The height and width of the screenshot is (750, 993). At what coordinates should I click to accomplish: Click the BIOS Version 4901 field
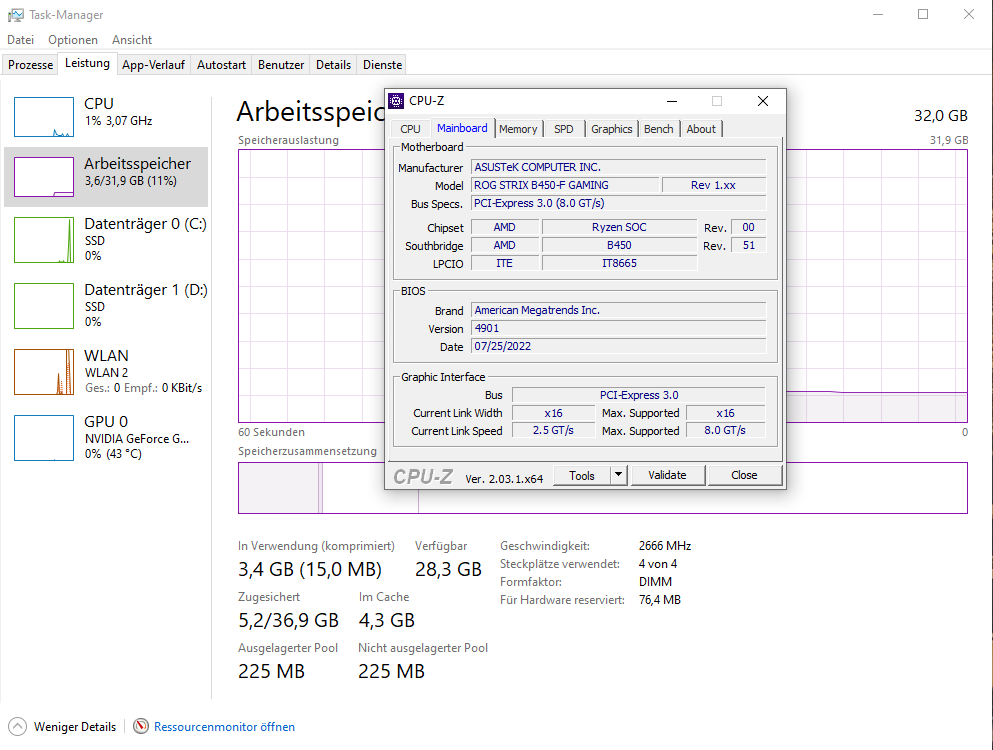coord(619,328)
